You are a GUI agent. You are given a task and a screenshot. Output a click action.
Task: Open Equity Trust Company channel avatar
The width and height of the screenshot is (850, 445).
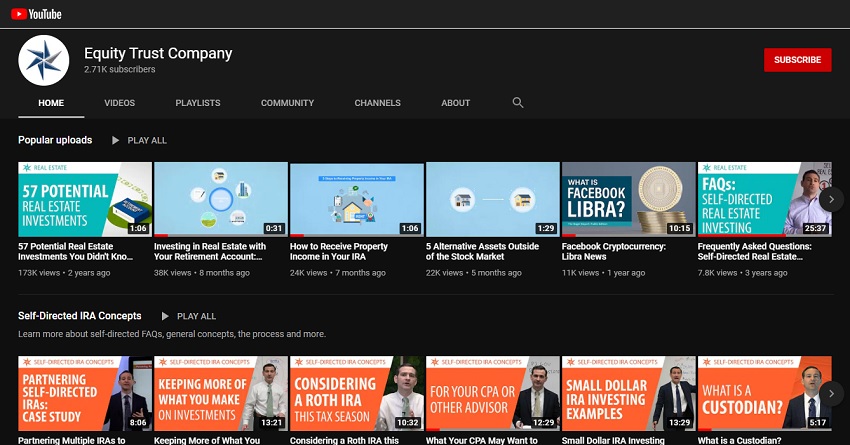43,60
